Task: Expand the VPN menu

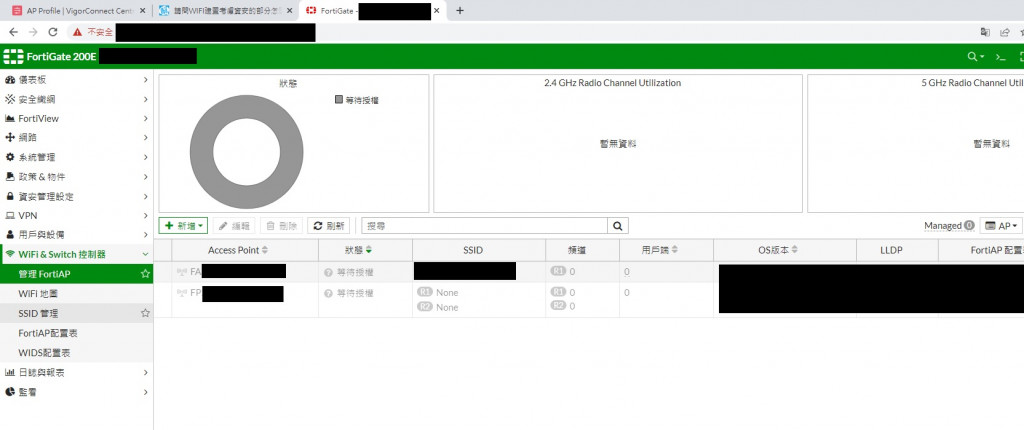Action: point(76,215)
